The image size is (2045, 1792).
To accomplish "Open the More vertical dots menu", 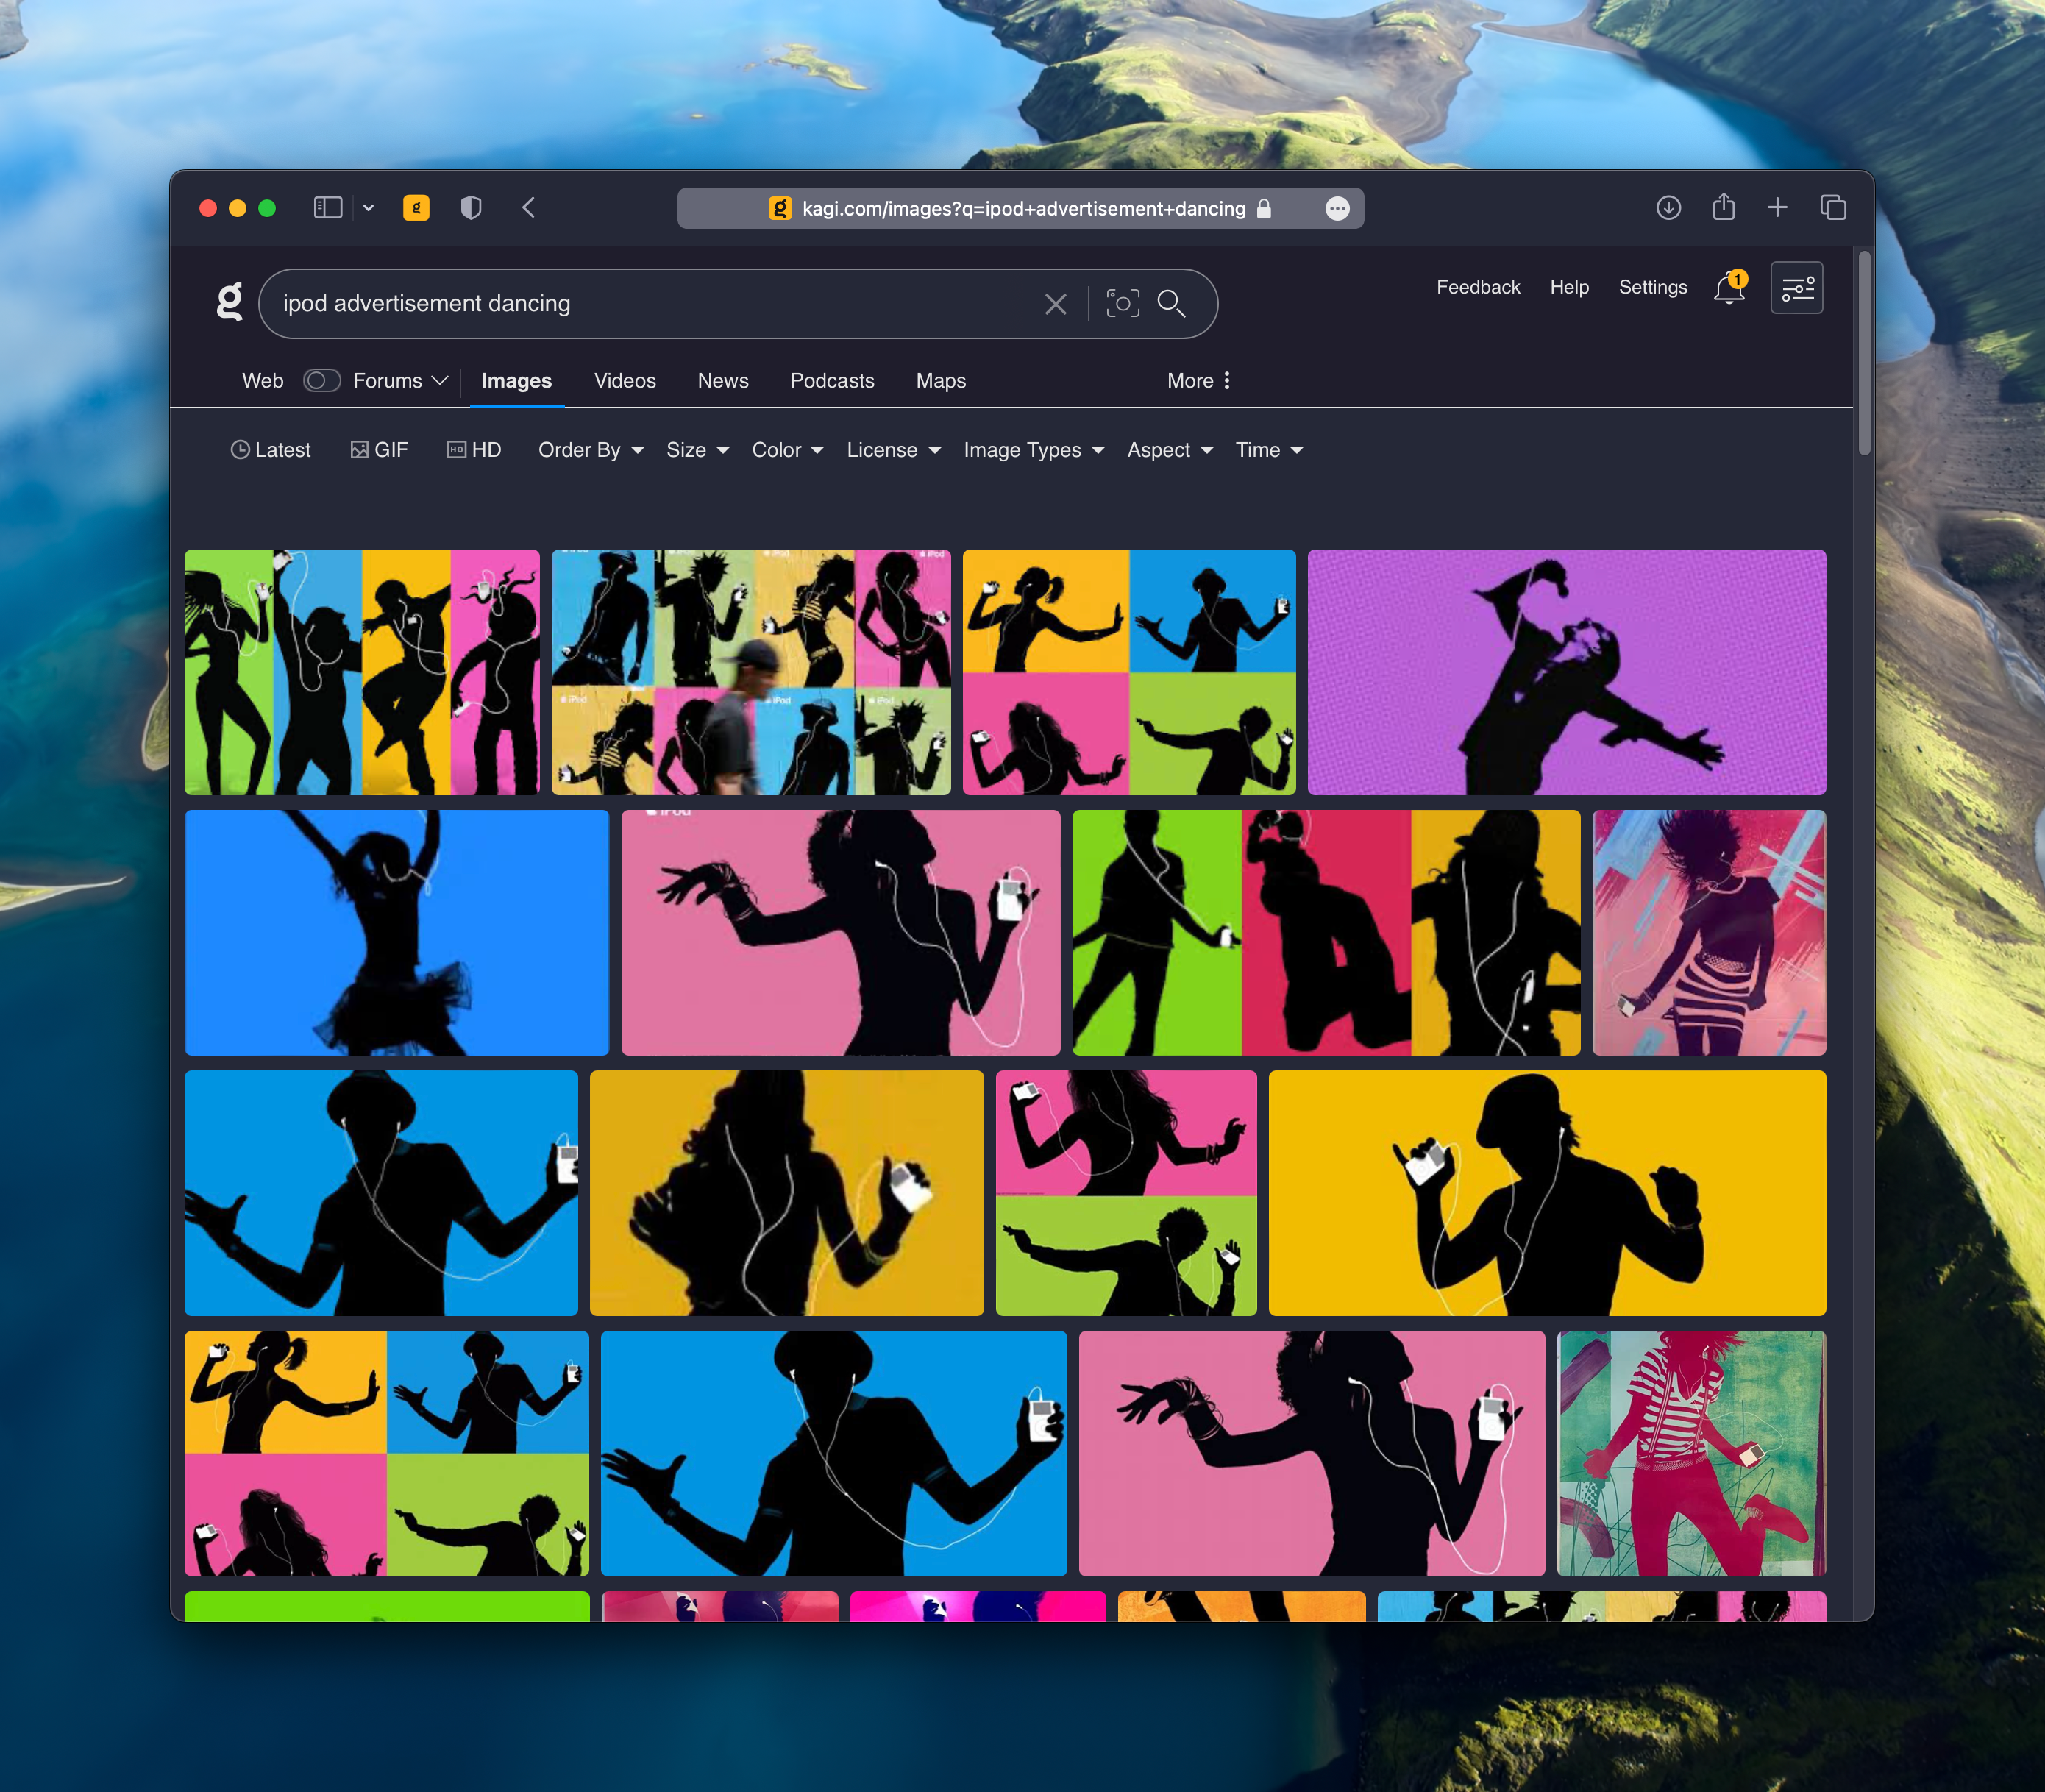I will point(1226,380).
